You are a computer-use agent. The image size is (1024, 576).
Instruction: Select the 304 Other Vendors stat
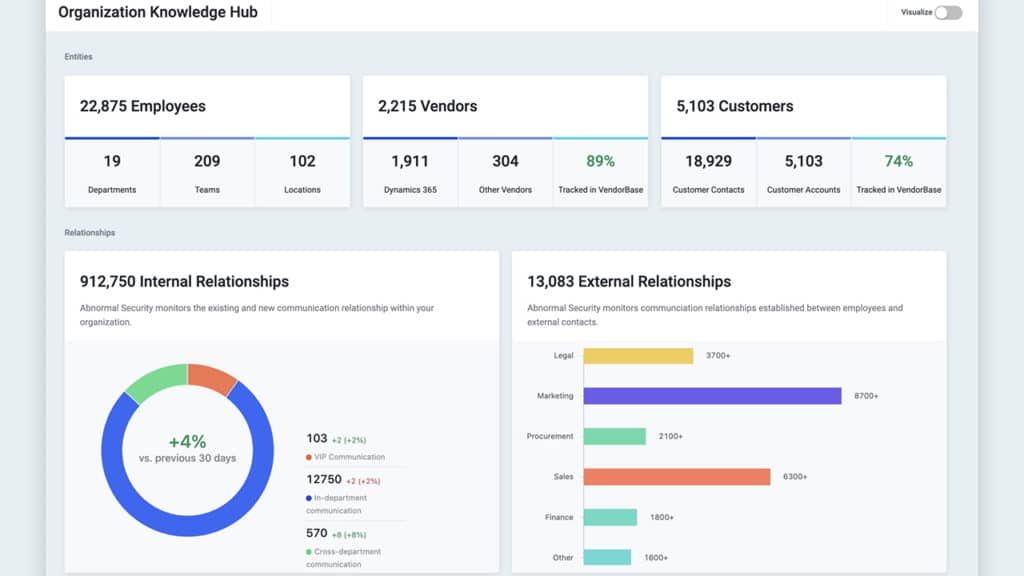click(x=505, y=173)
